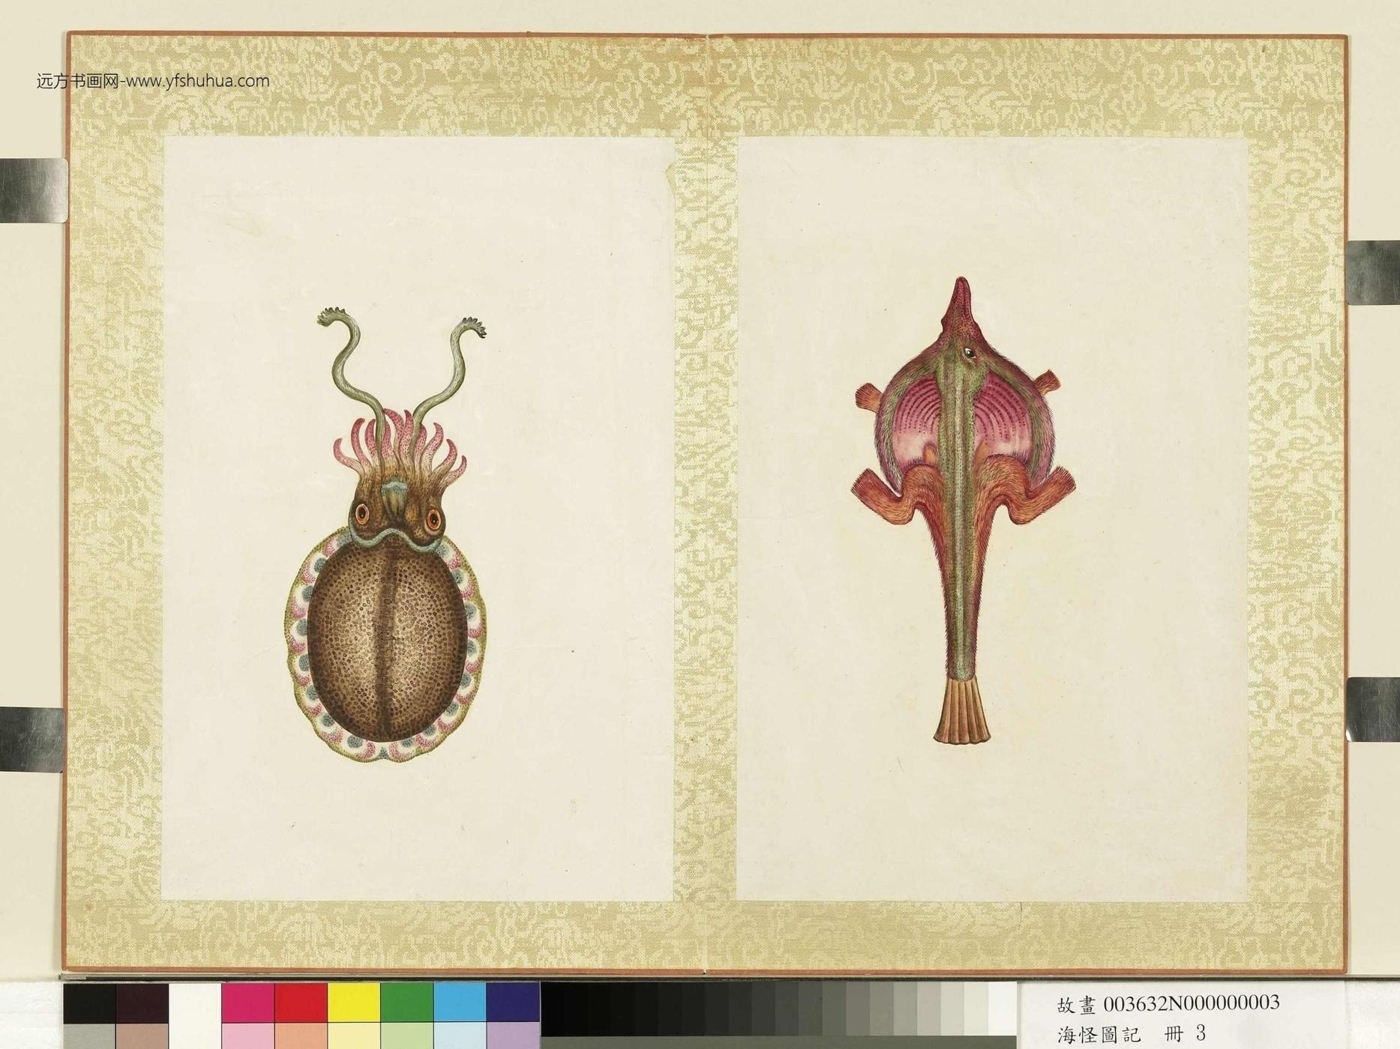Select the dark blue color chart swatch
Viewport: 1400px width, 1049px height.
pyautogui.click(x=513, y=1003)
